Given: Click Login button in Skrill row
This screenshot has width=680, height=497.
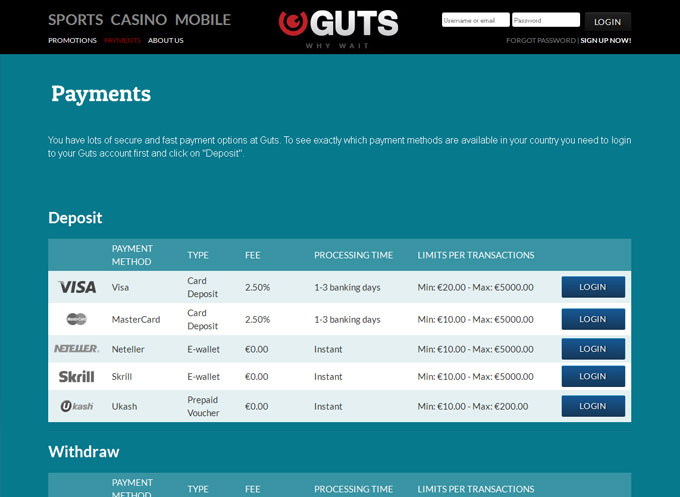Looking at the screenshot, I should (x=593, y=376).
